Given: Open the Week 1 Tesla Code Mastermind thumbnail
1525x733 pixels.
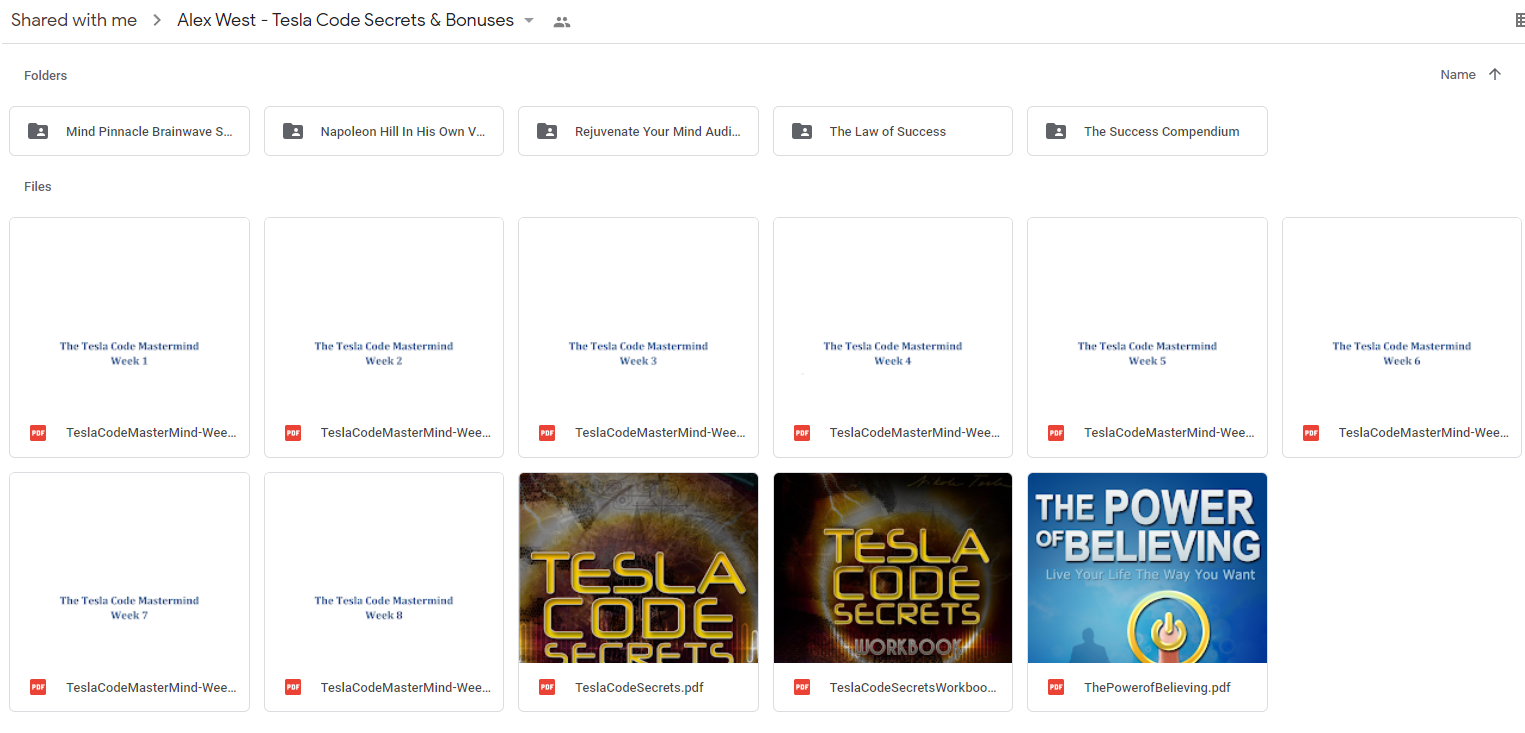Looking at the screenshot, I should point(129,313).
